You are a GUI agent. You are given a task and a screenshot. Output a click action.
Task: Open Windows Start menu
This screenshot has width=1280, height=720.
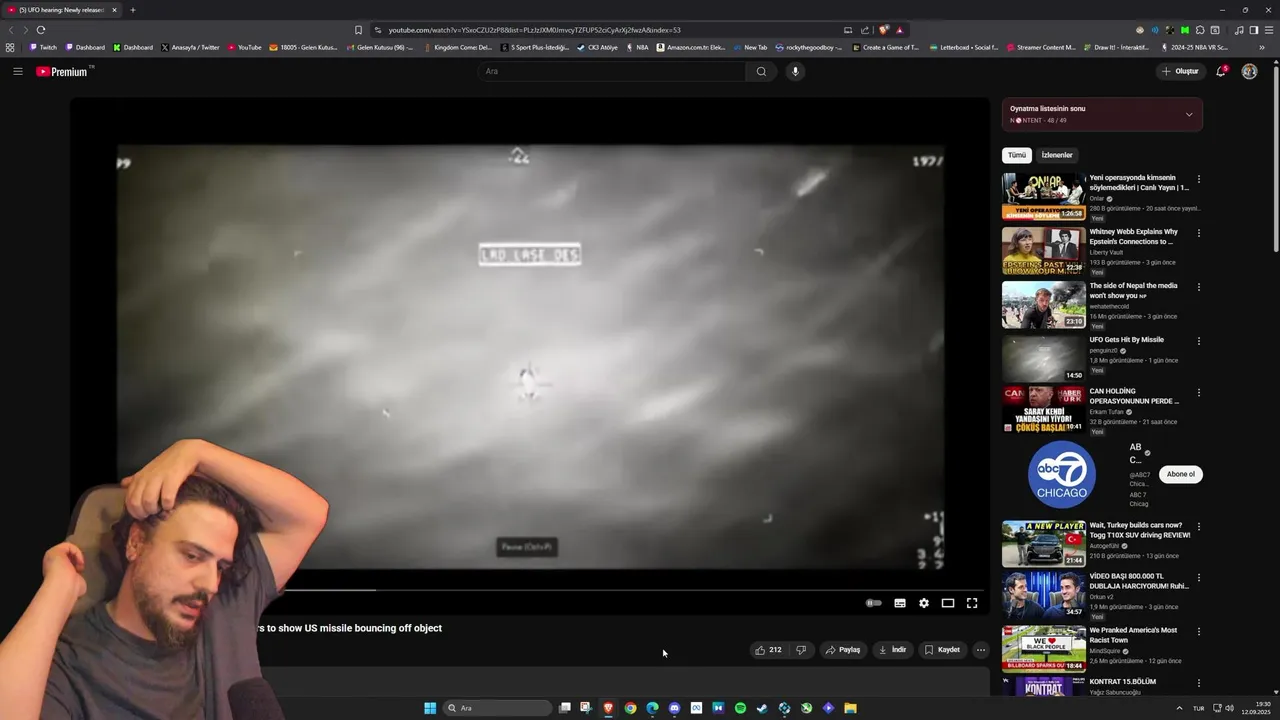click(x=430, y=708)
